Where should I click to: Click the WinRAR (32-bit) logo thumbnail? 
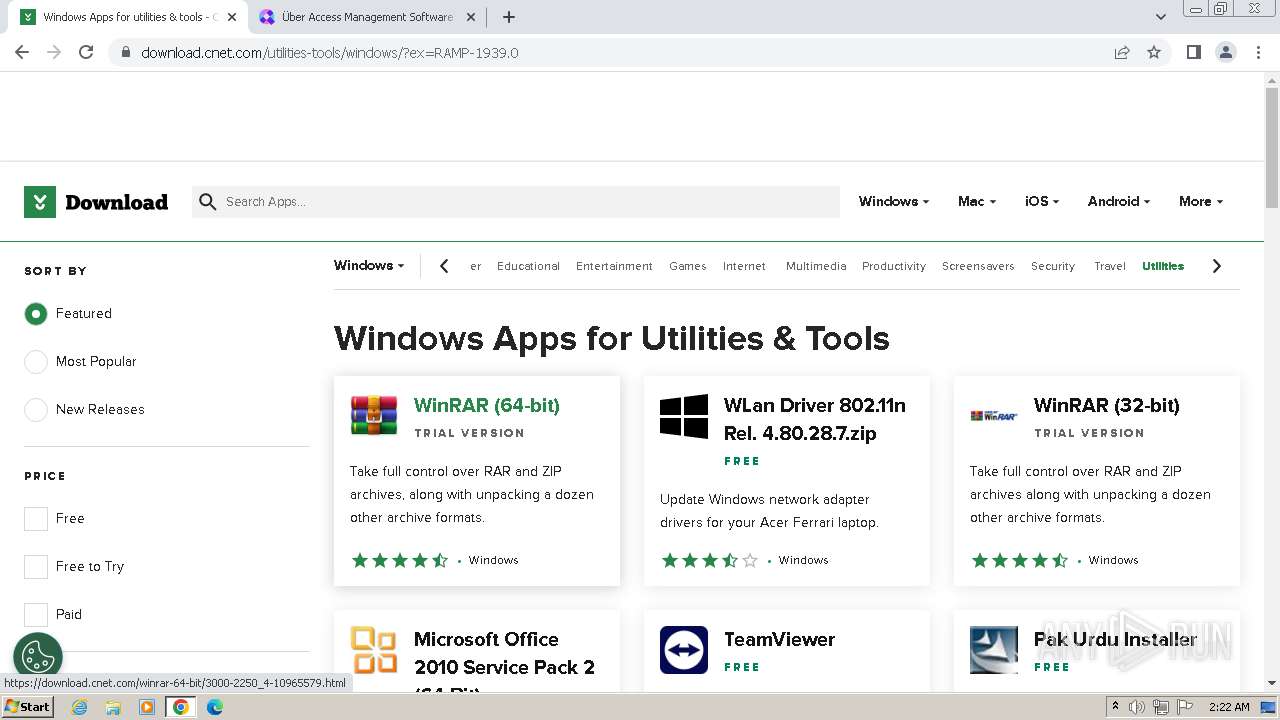(994, 415)
